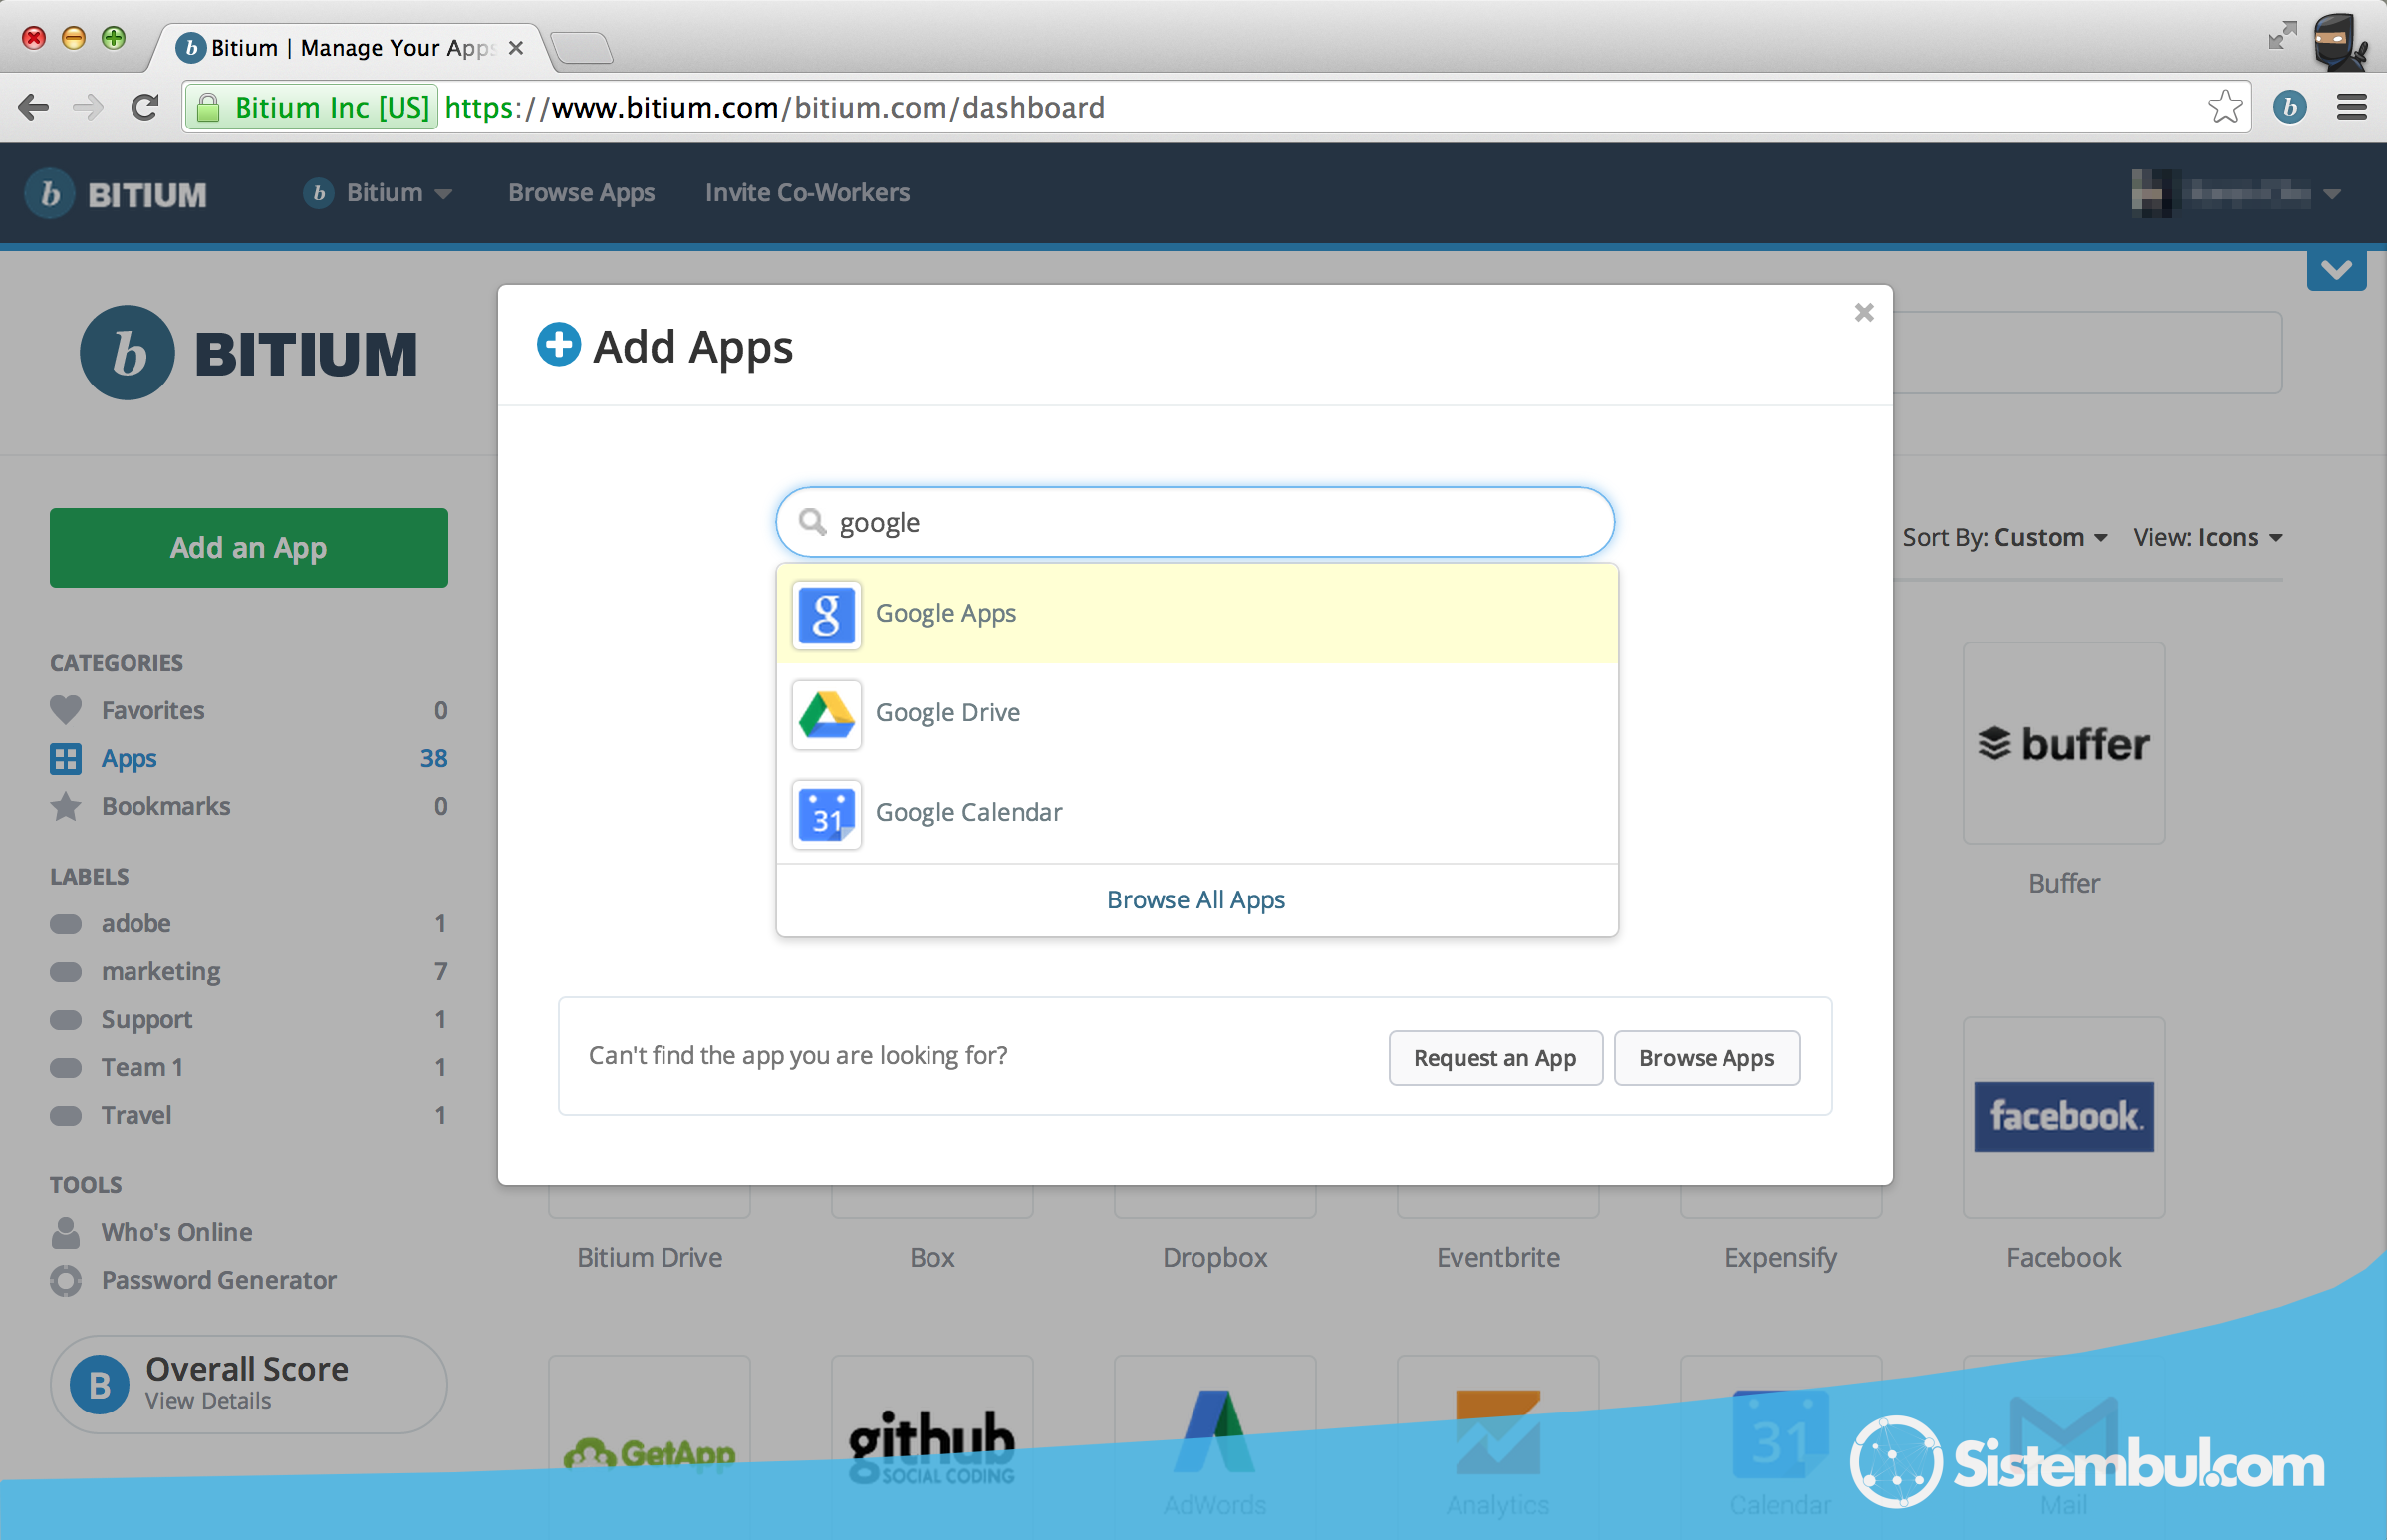Click the Password Generator ring icon
This screenshot has height=1540, width=2387.
point(66,1281)
